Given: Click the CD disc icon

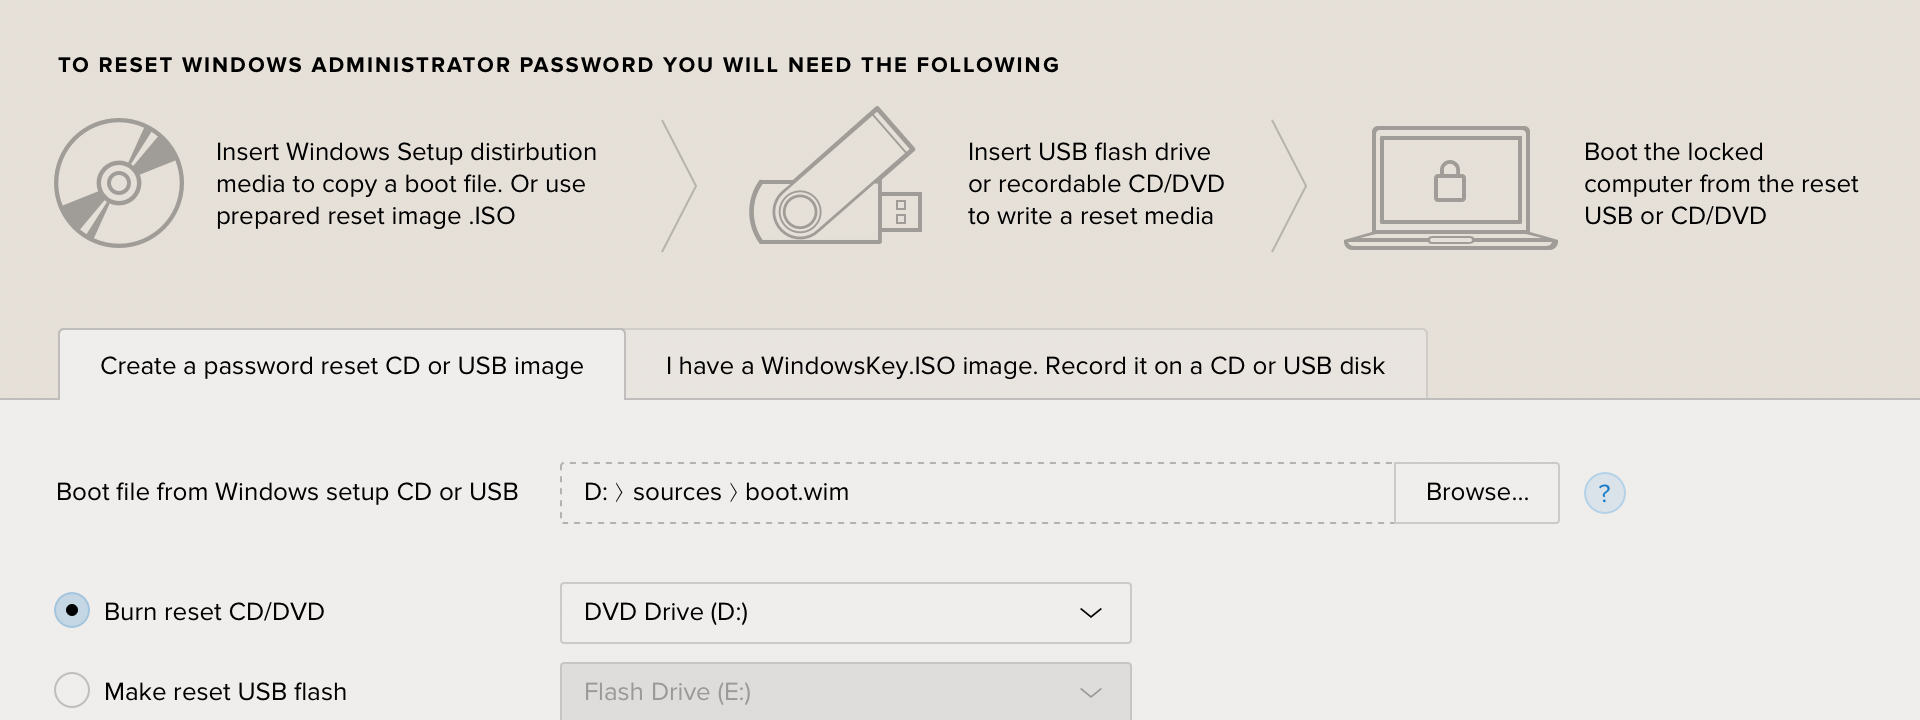Looking at the screenshot, I should (x=119, y=183).
